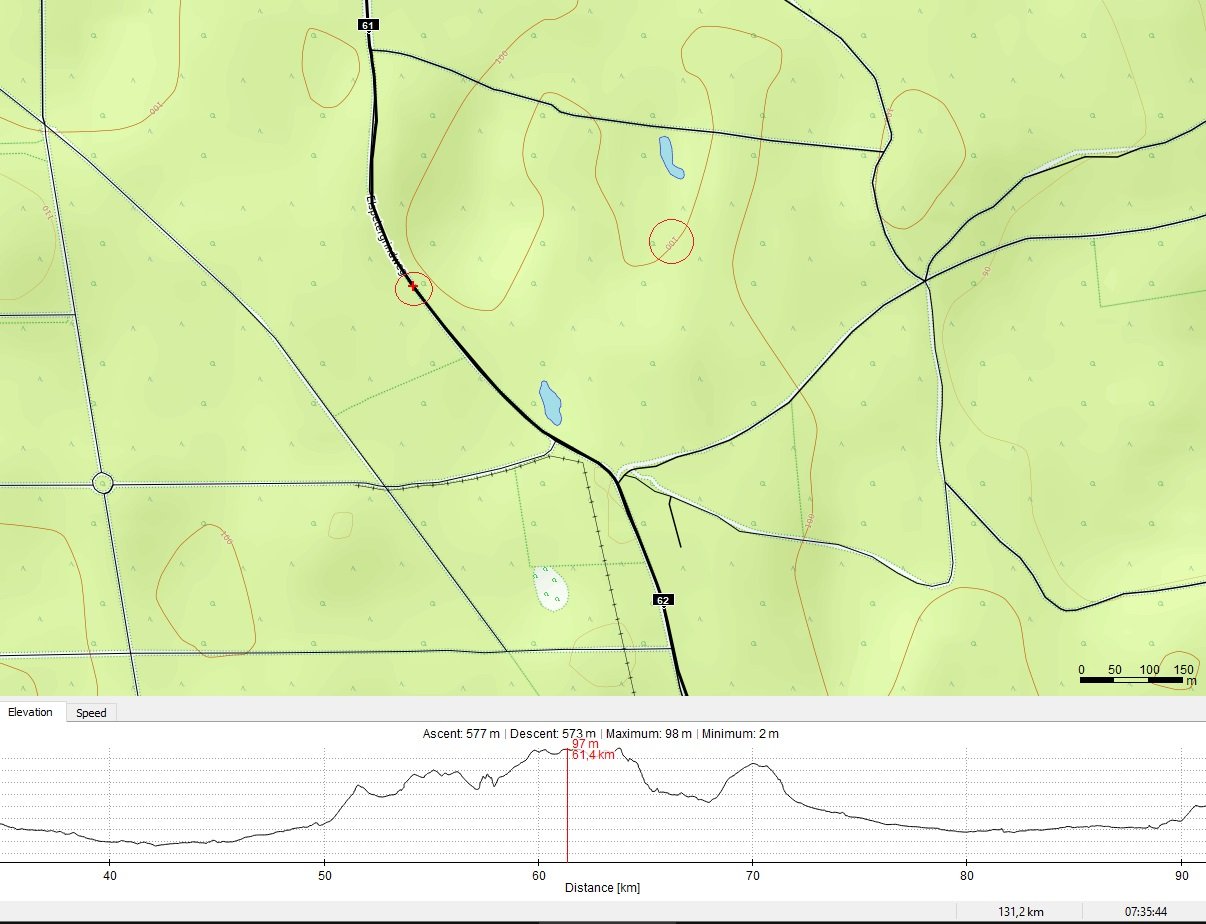Click the red cursor line in elevation chart
The image size is (1206, 924).
567,810
